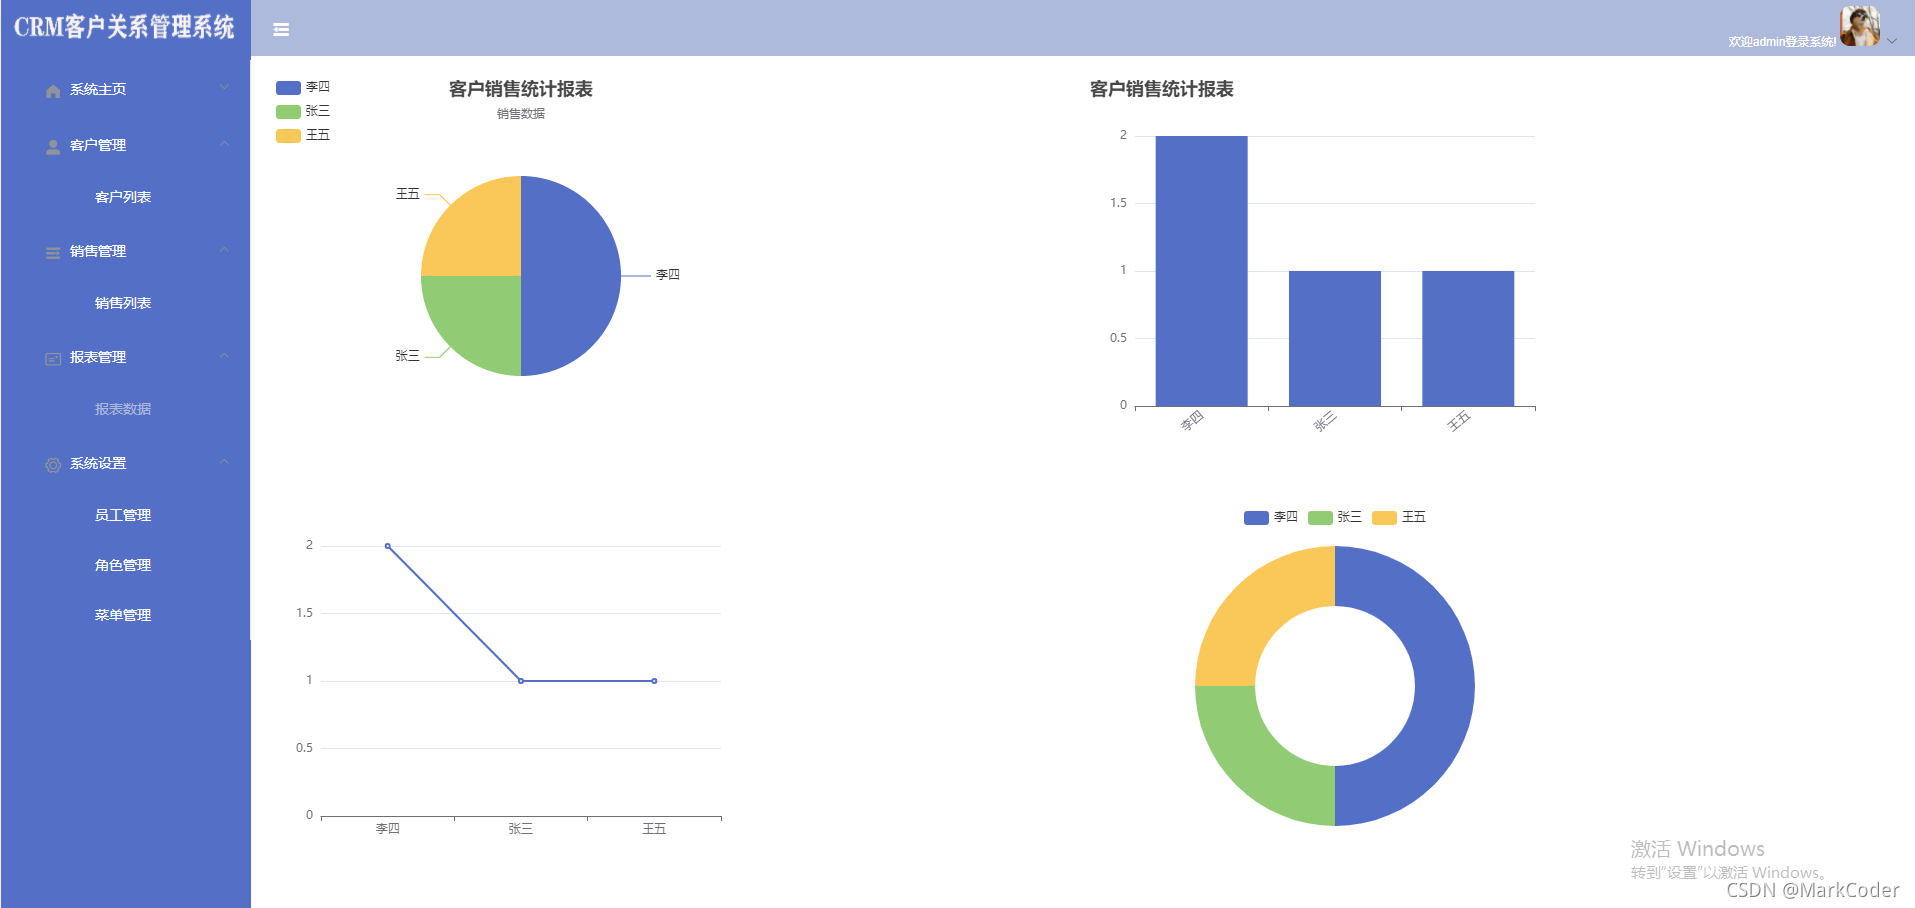Click the 客户管理 user icon
The image size is (1915, 908).
(52, 146)
